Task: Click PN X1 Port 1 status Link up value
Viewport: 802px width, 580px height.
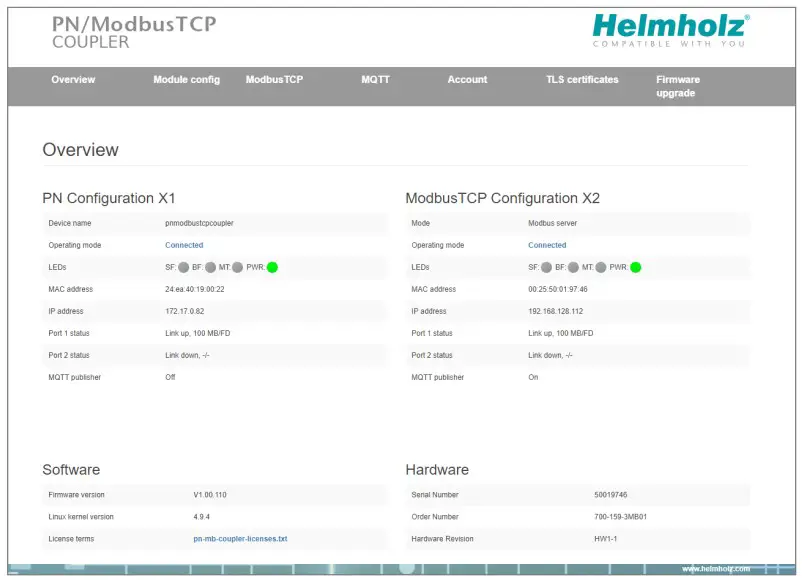Action: point(197,333)
